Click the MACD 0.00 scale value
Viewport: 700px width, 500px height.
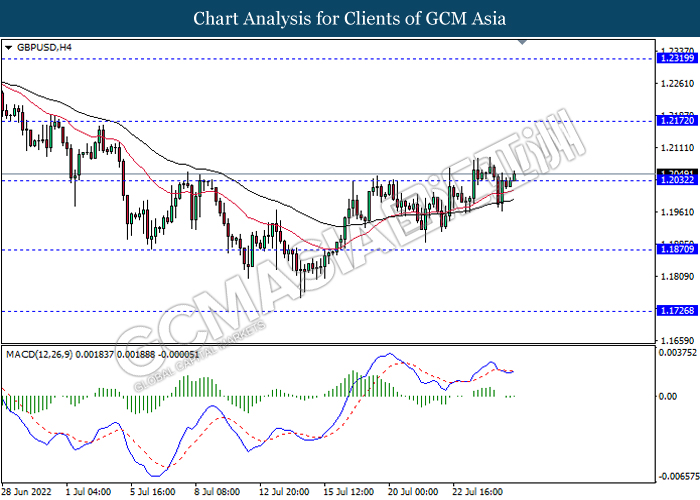click(x=668, y=396)
